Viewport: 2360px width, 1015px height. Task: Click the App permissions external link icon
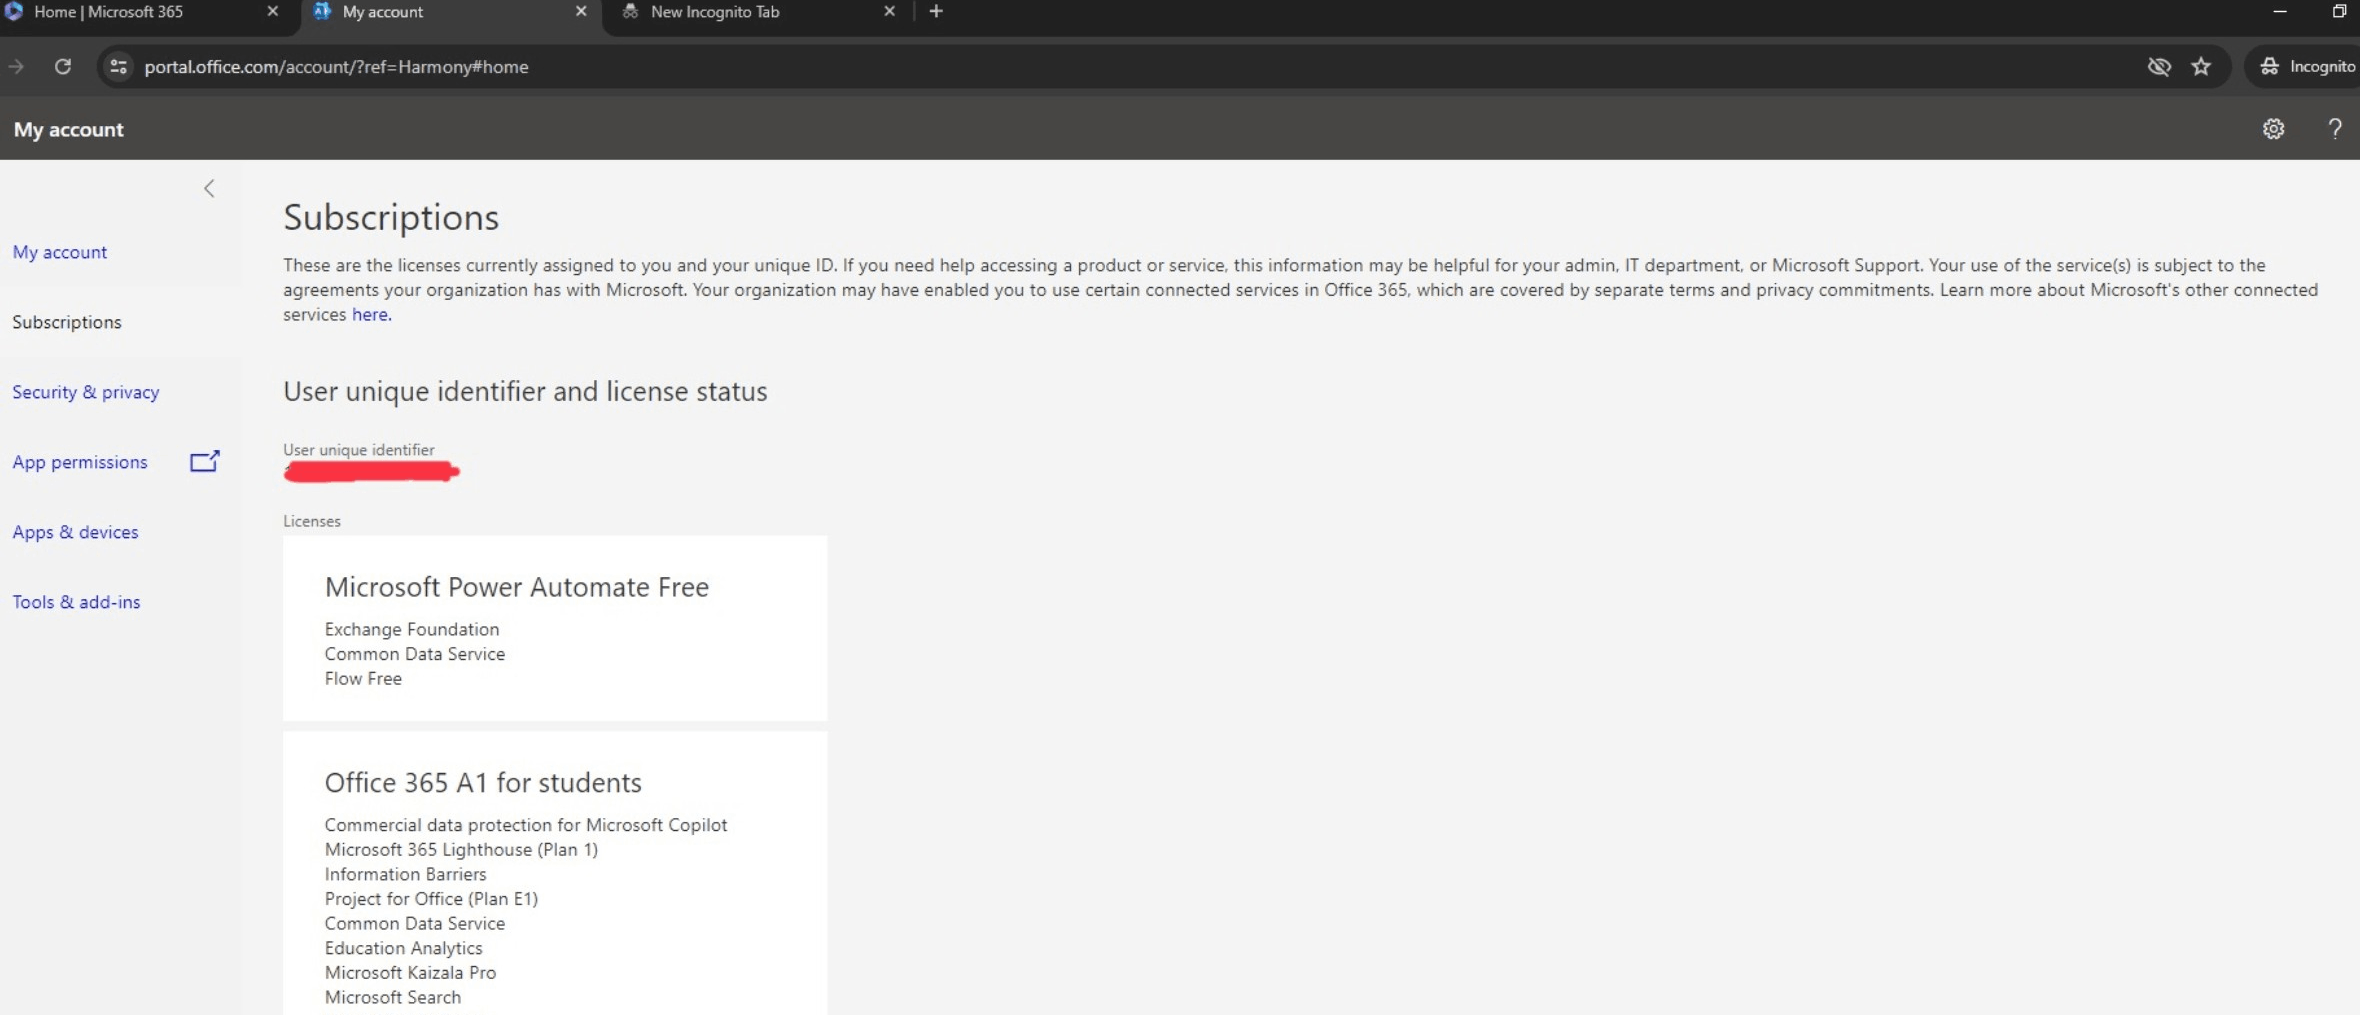point(204,461)
